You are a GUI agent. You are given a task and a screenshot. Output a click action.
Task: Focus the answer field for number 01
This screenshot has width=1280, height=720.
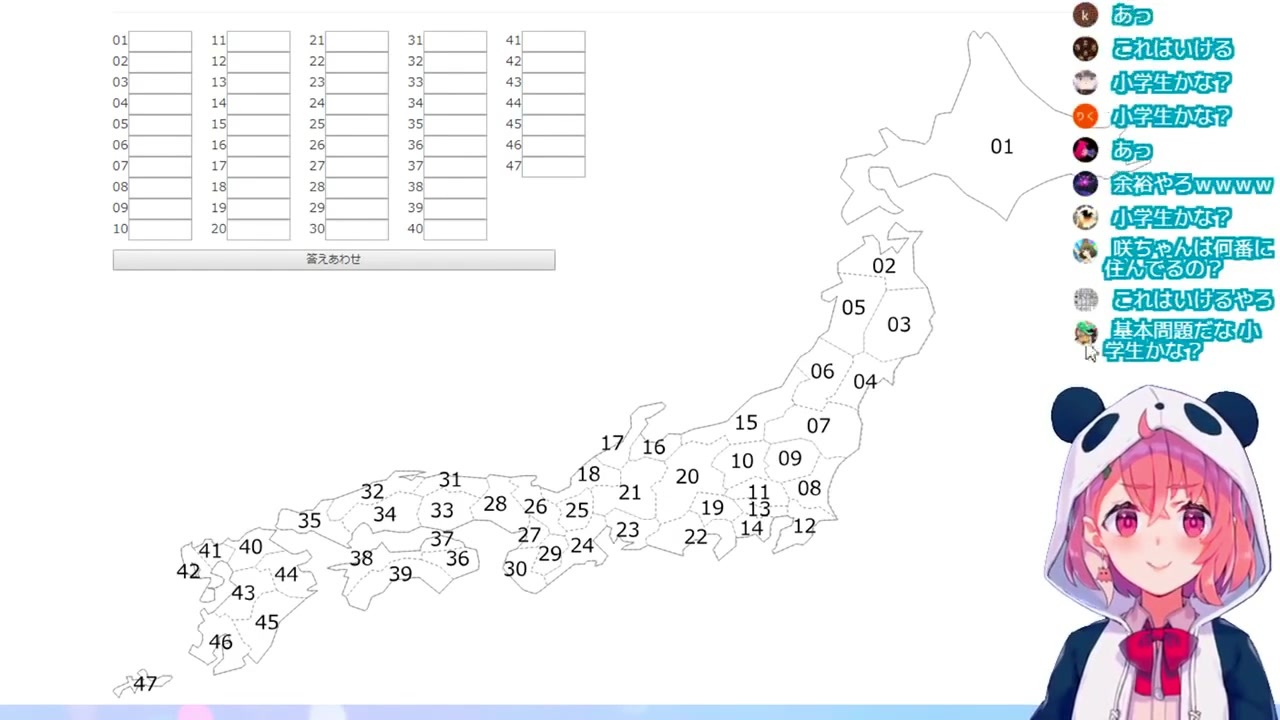(160, 41)
